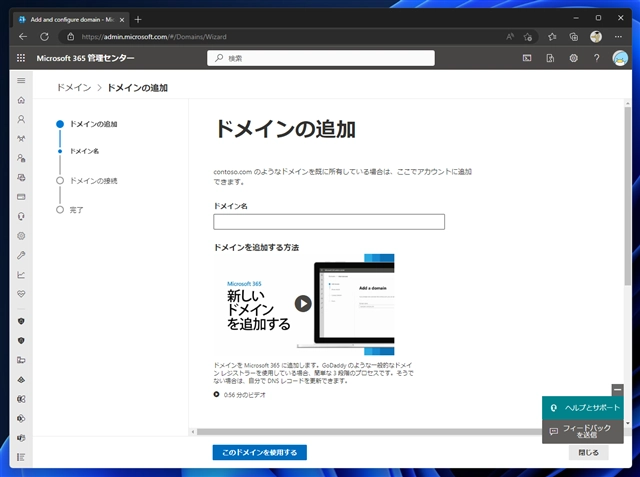The height and width of the screenshot is (477, 640).
Task: Click the browser address bar URL
Action: coord(154,37)
